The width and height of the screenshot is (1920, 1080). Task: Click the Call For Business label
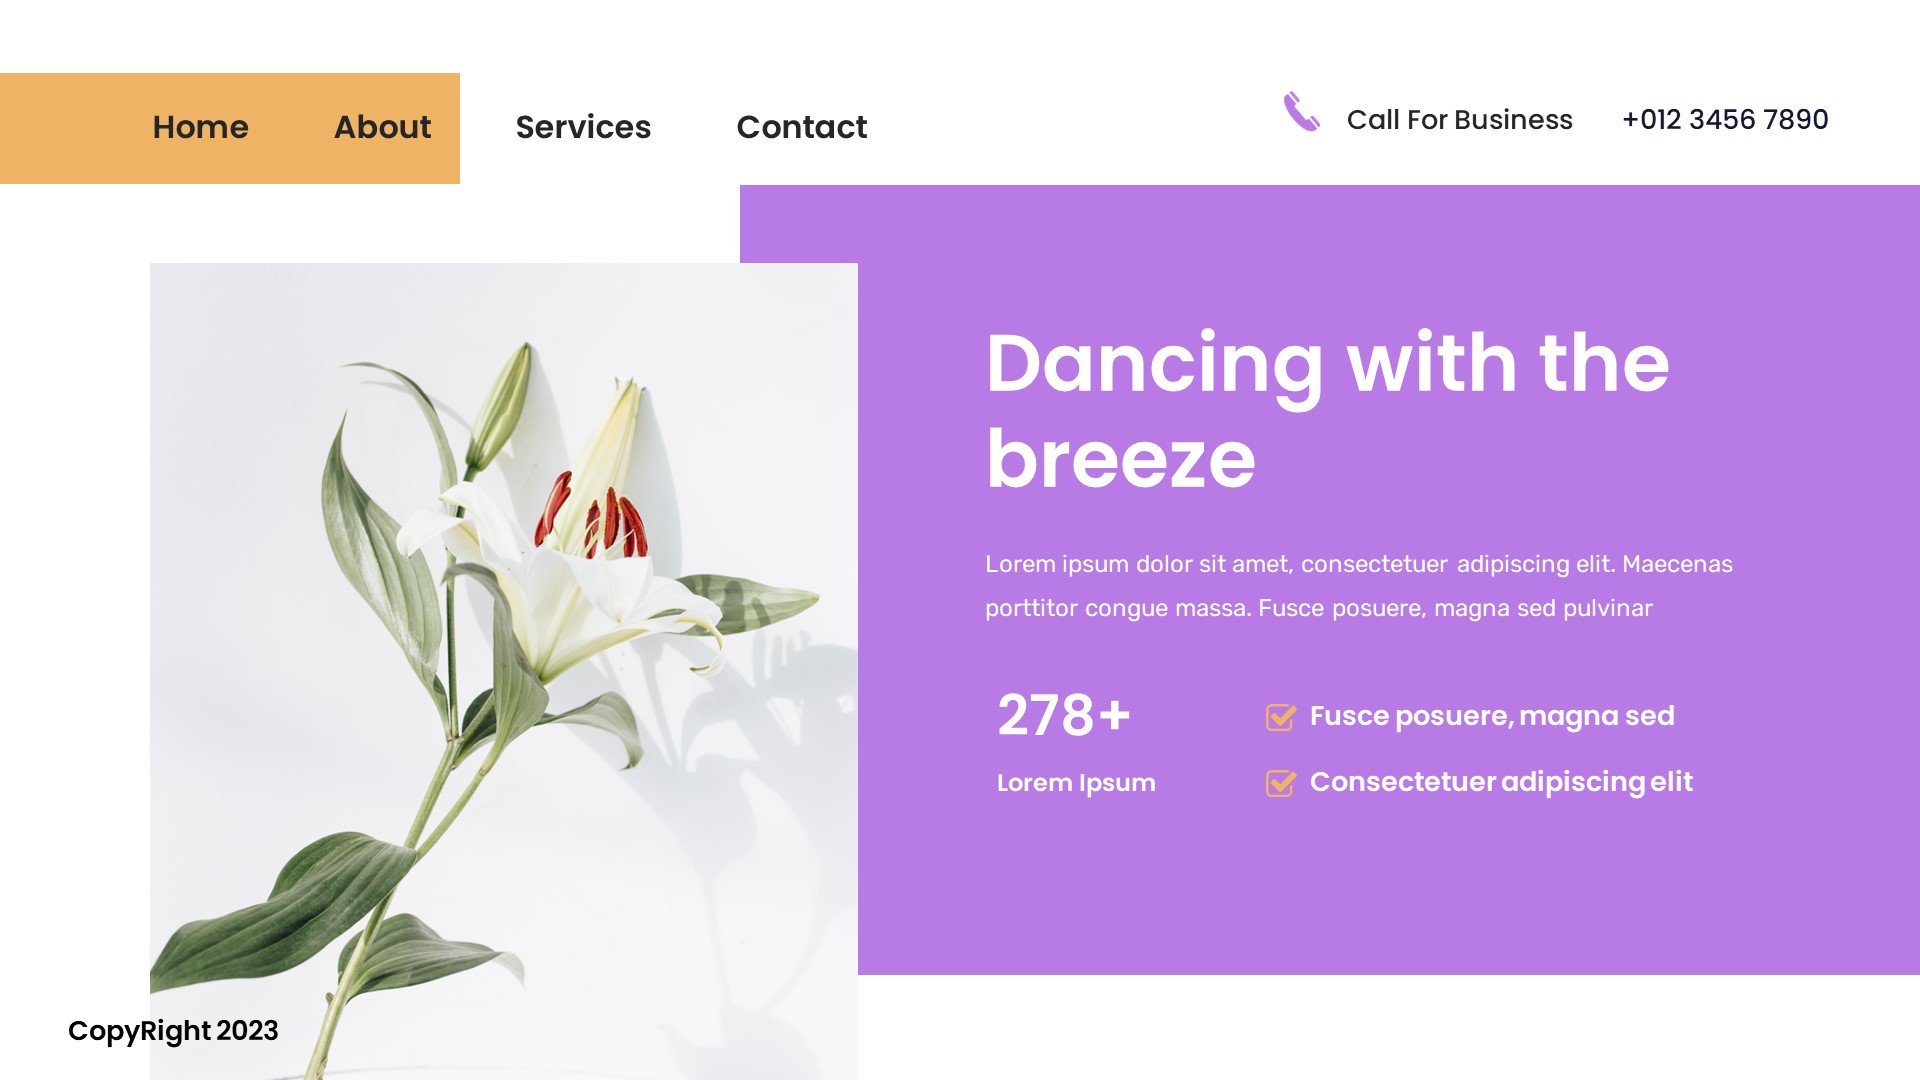pos(1460,119)
